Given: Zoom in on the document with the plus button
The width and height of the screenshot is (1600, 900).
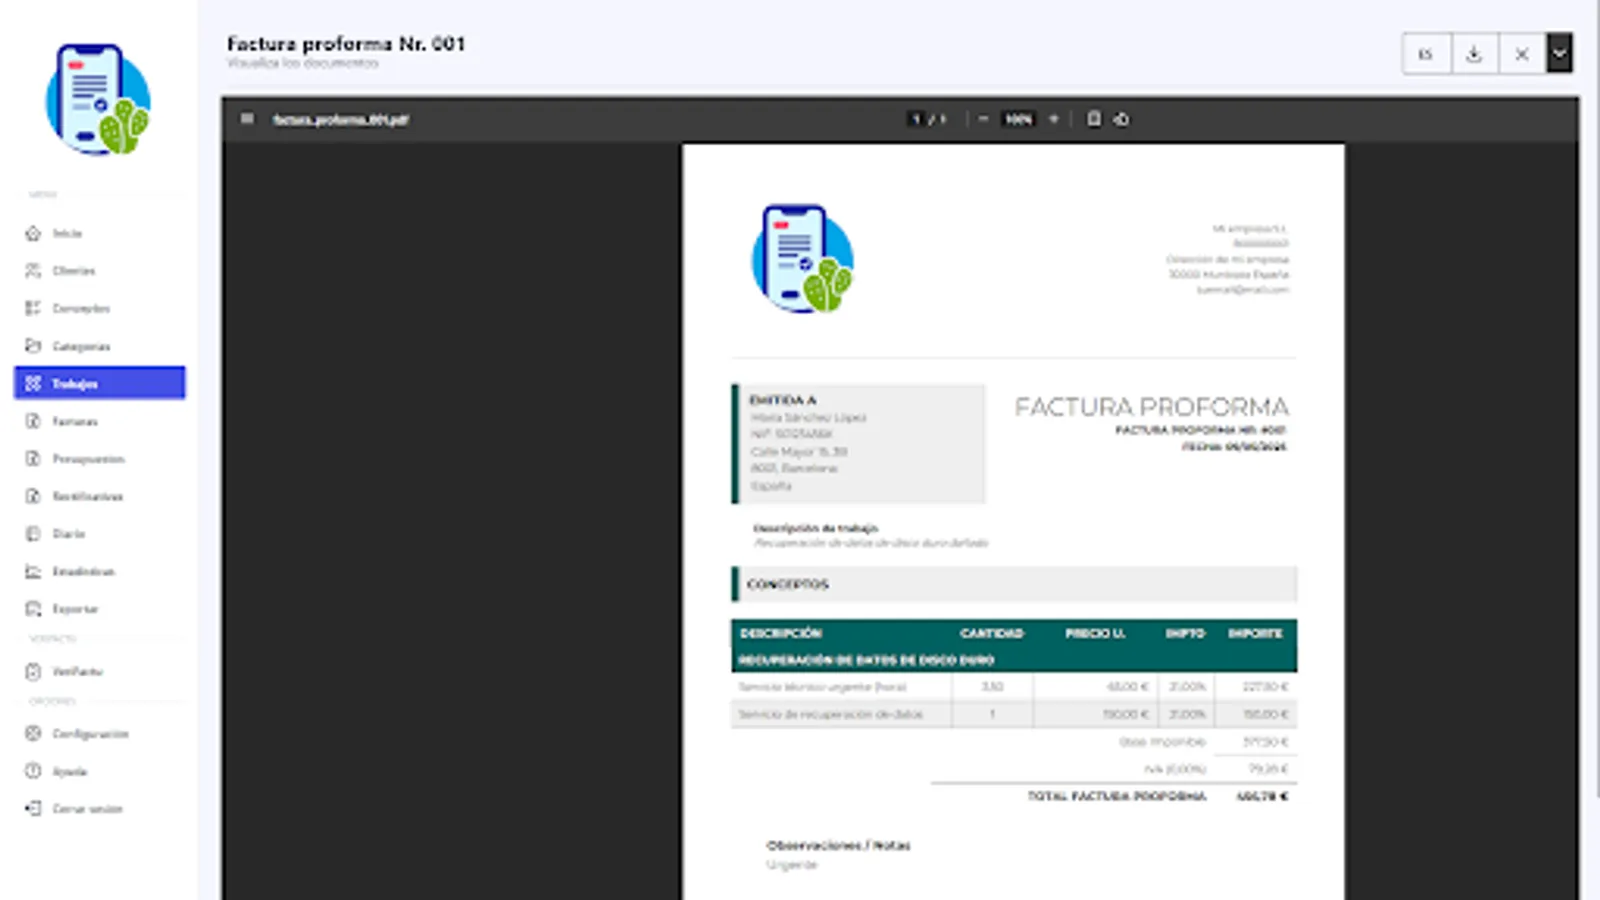Looking at the screenshot, I should click(1053, 119).
